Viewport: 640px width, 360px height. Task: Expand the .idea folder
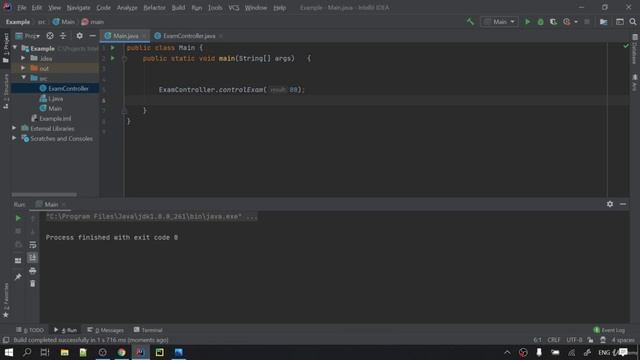point(23,58)
